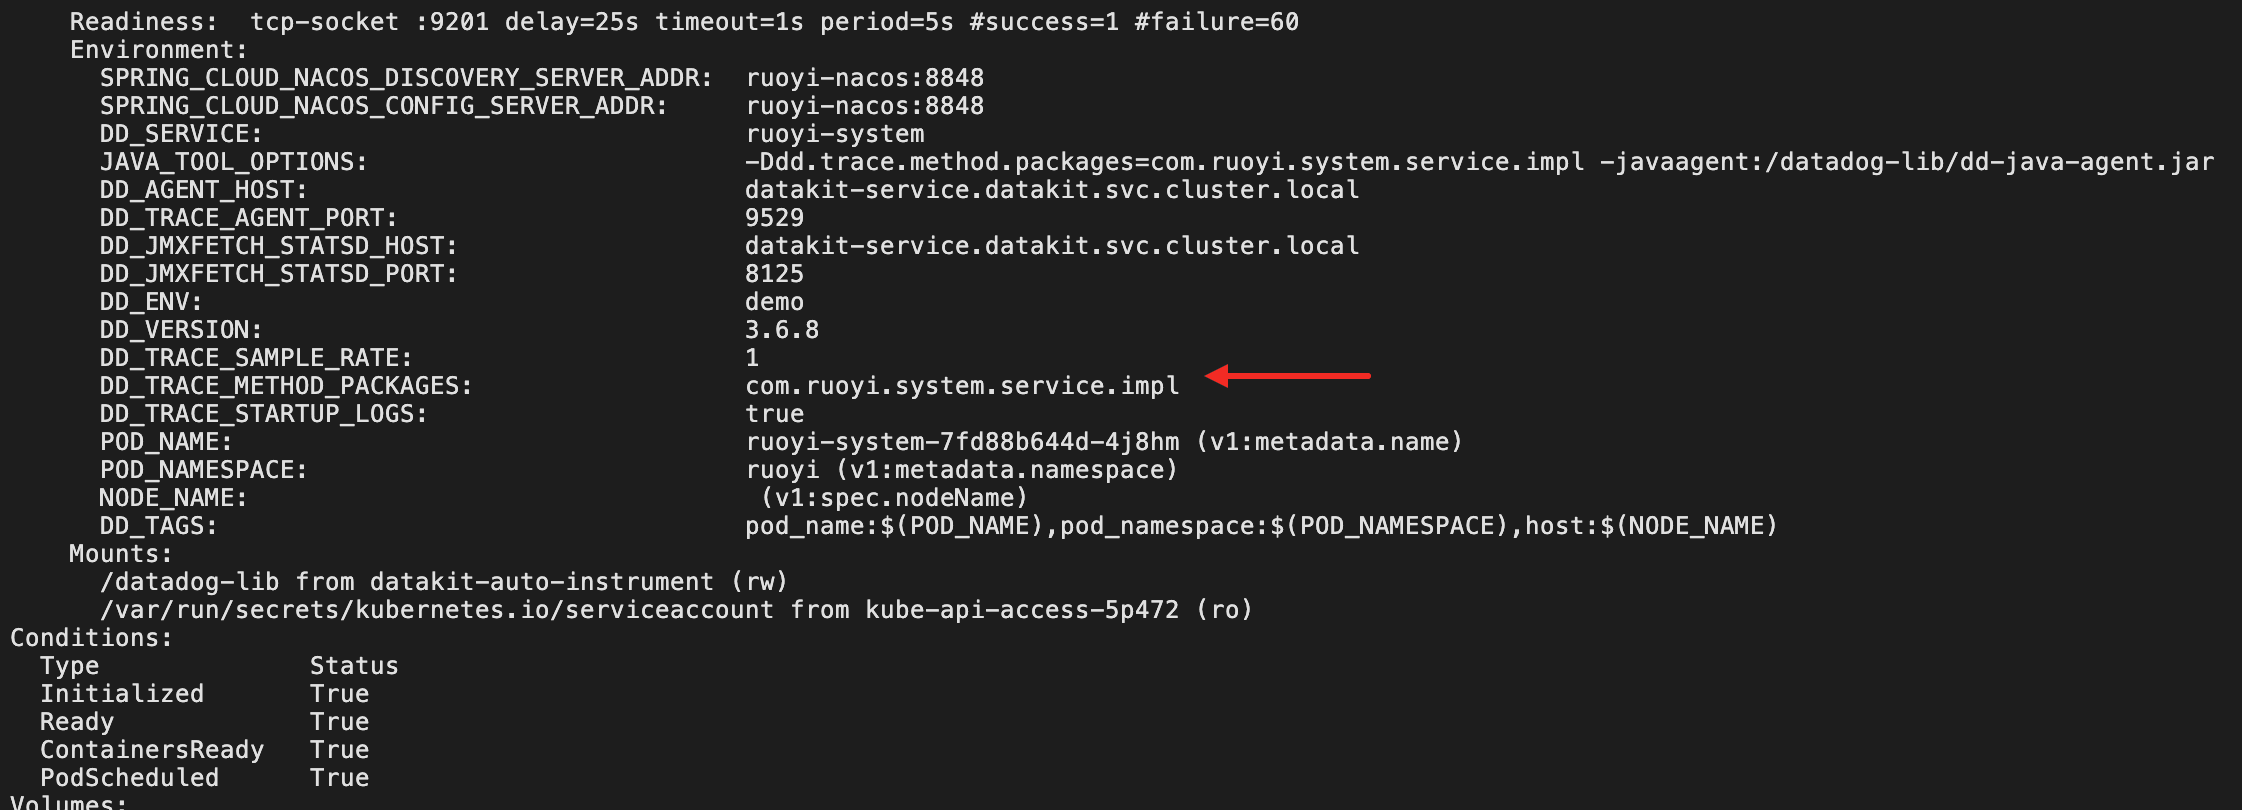This screenshot has width=2242, height=810.
Task: Click the DD_VERSION value 3.6.8
Action: point(782,330)
